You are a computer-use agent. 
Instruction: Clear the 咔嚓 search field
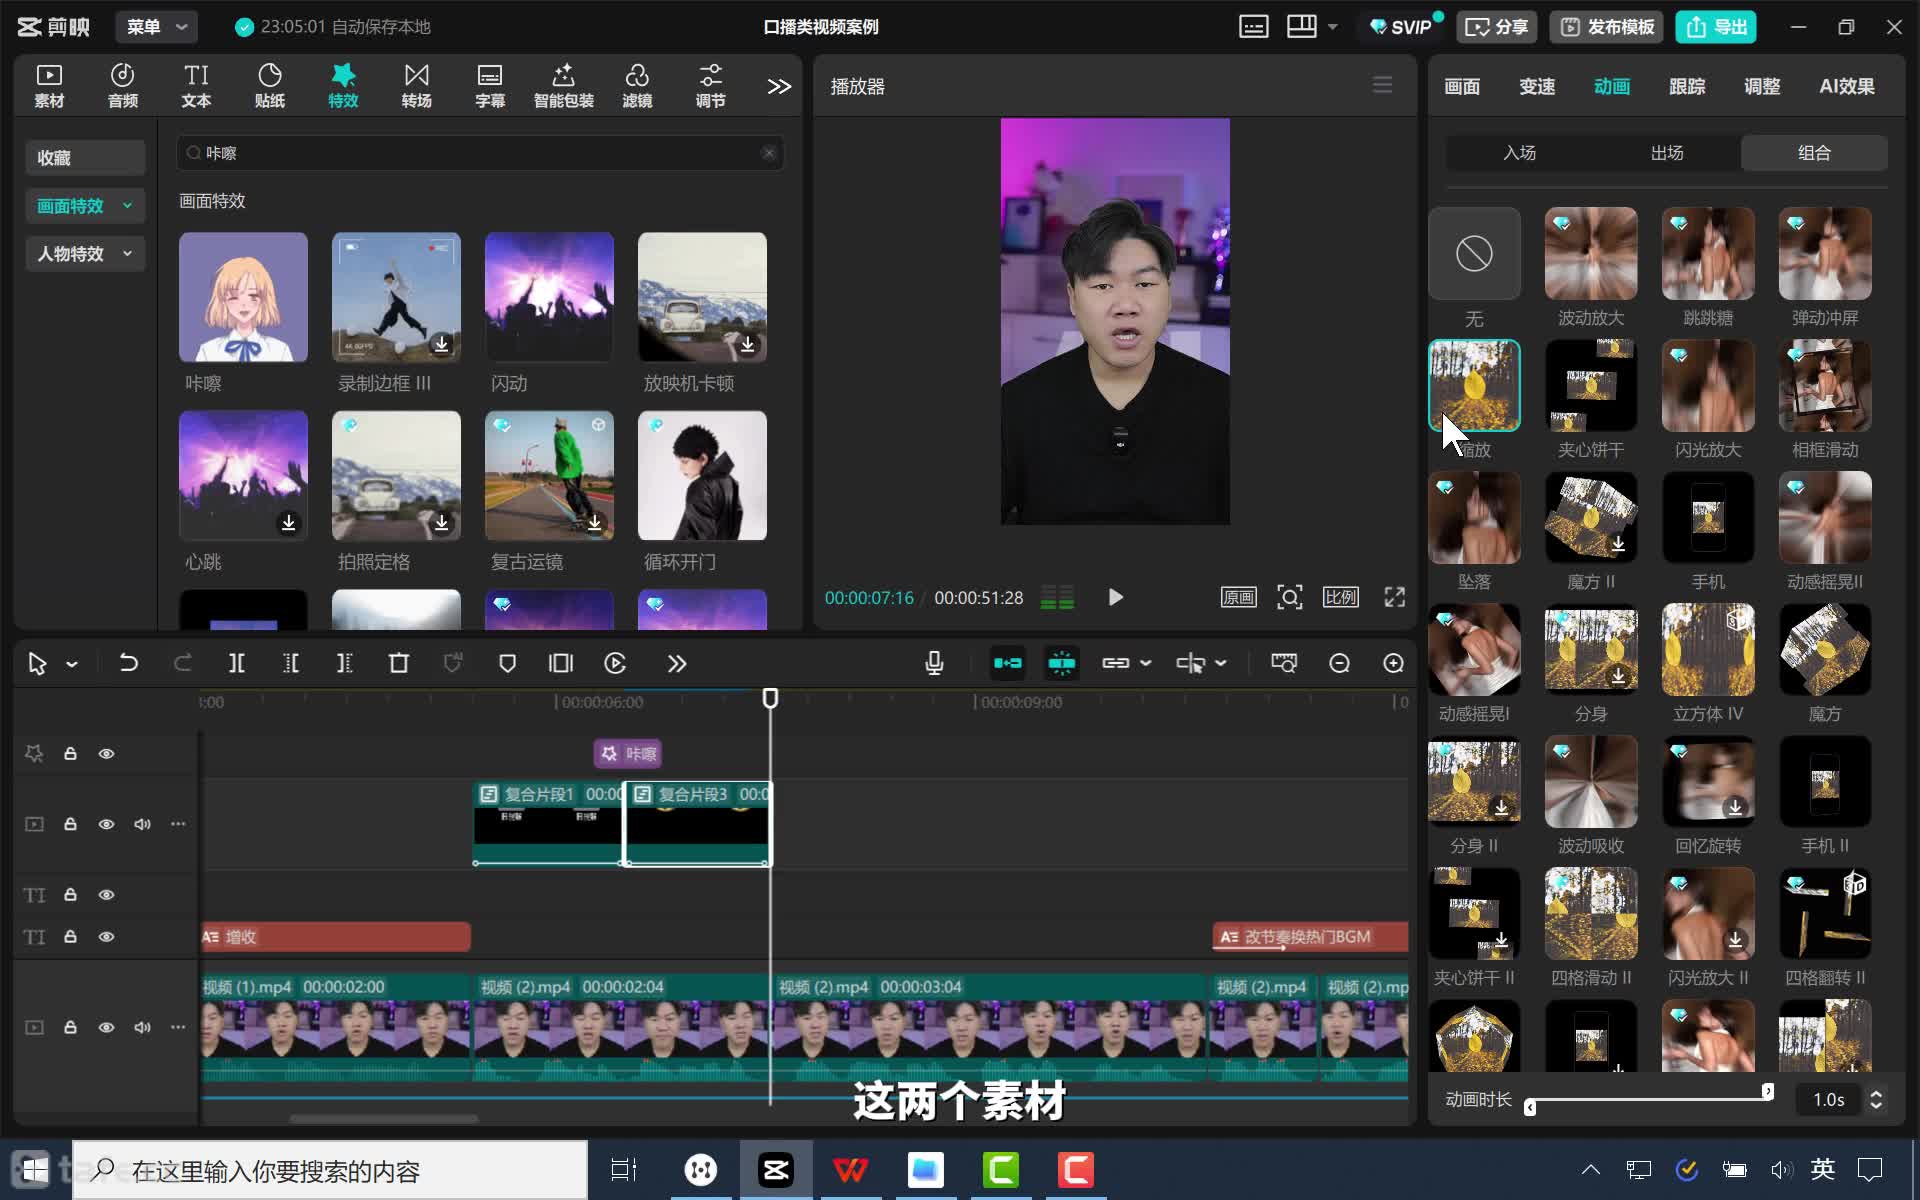769,153
